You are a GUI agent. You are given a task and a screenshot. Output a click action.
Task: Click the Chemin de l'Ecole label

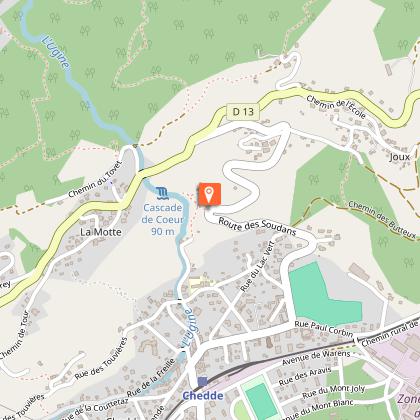pyautogui.click(x=336, y=107)
